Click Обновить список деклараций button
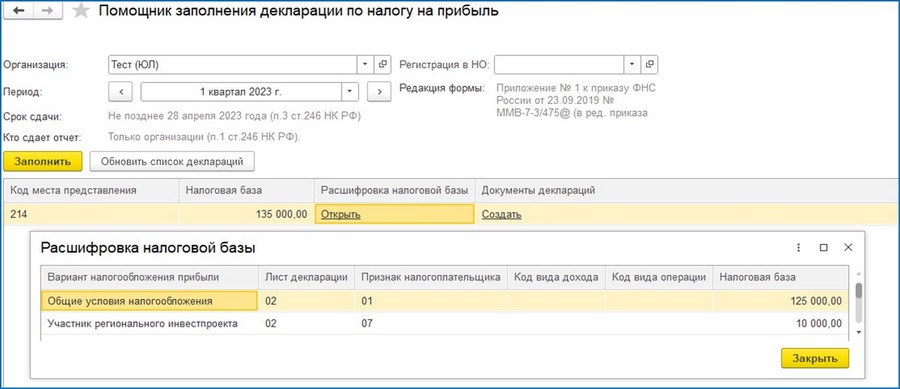Image resolution: width=900 pixels, height=389 pixels. coord(172,161)
